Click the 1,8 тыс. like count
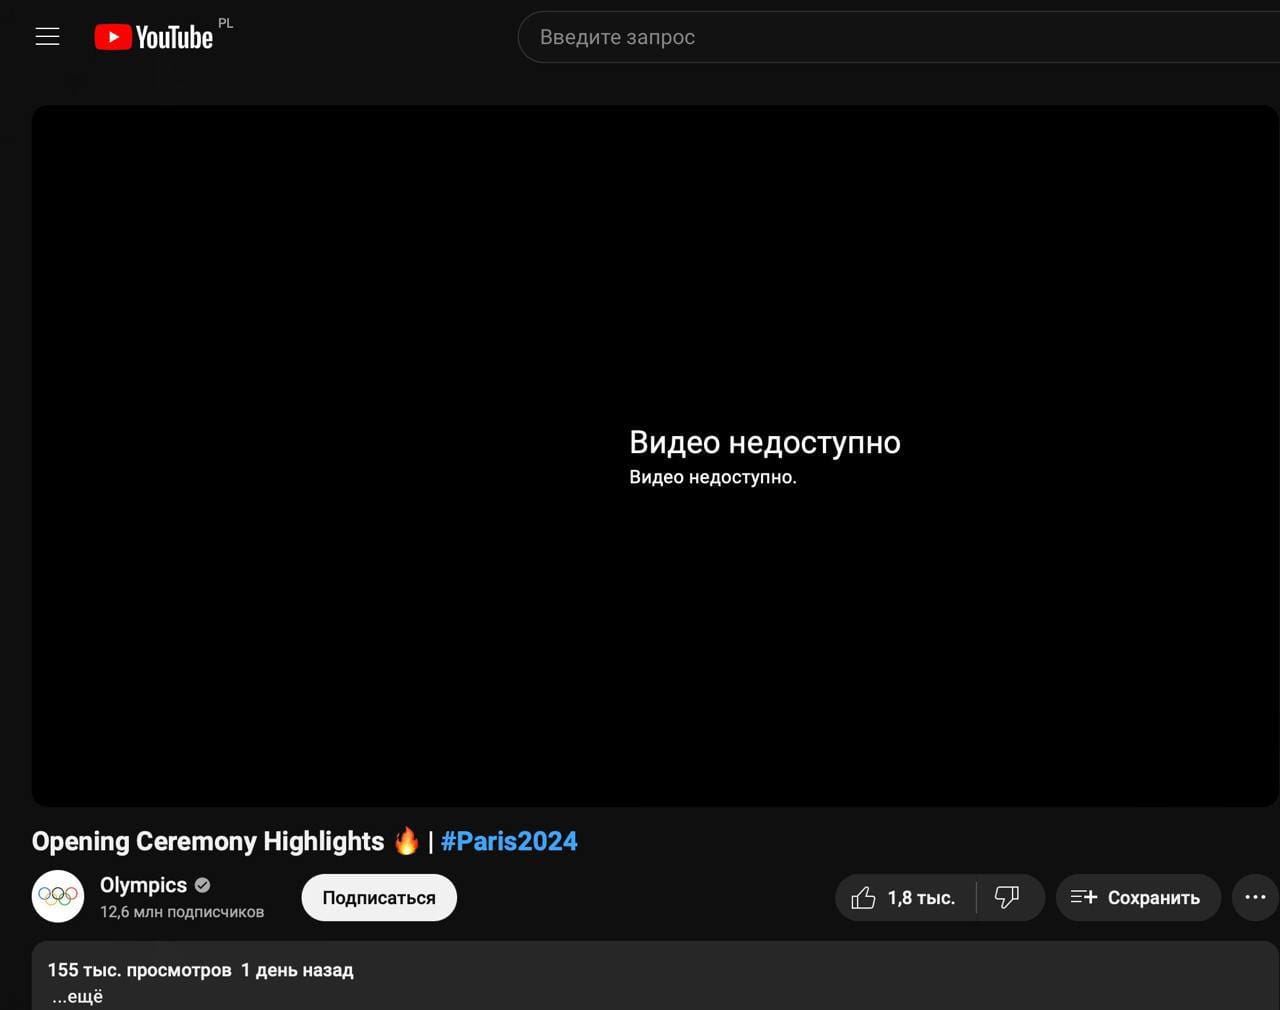Screen dimensions: 1280x1010 (x=921, y=898)
